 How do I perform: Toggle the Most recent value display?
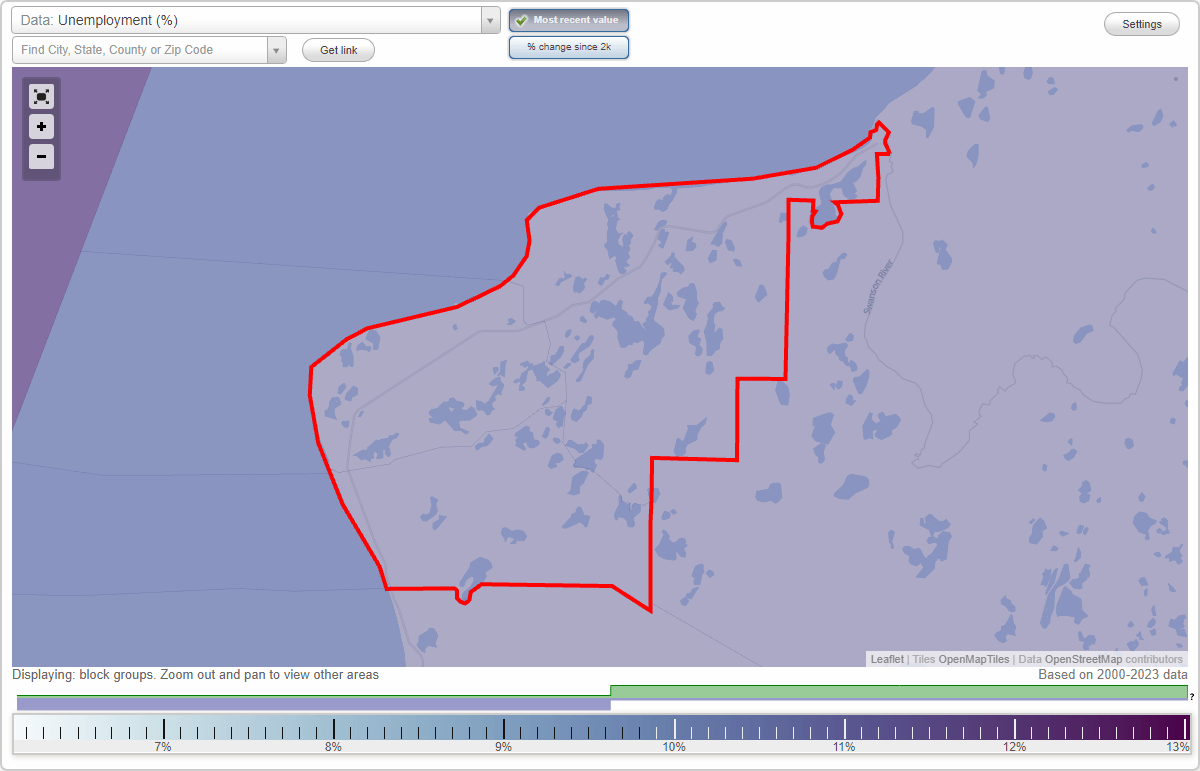[x=569, y=20]
